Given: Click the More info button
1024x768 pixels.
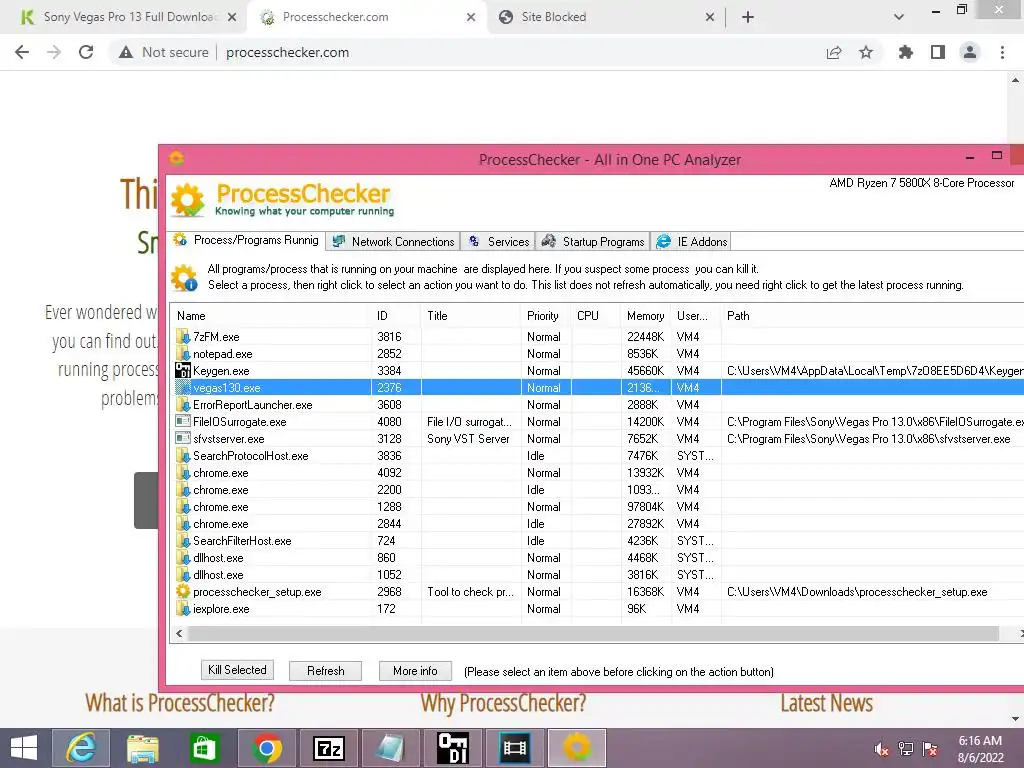Looking at the screenshot, I should [415, 671].
